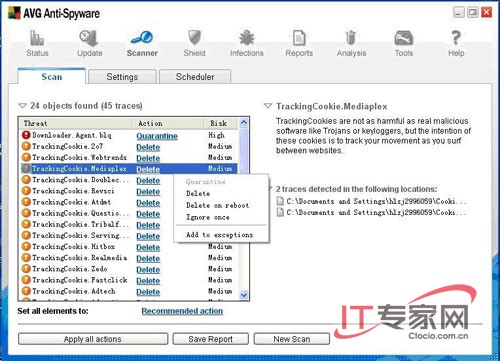500x361 pixels.
Task: Minimize the AVG Anti-Spyware window
Action: point(459,13)
